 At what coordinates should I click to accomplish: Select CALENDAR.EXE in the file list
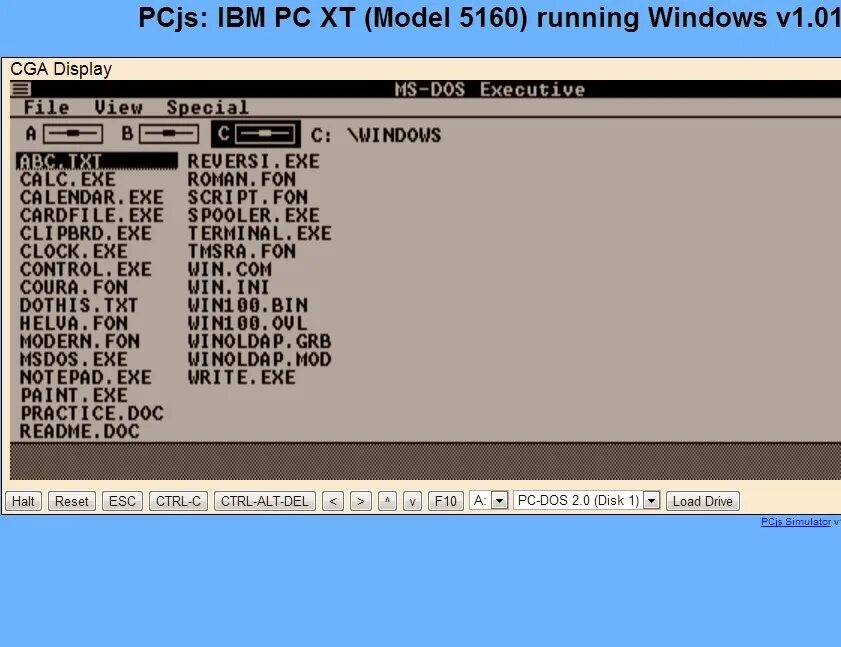(x=92, y=197)
